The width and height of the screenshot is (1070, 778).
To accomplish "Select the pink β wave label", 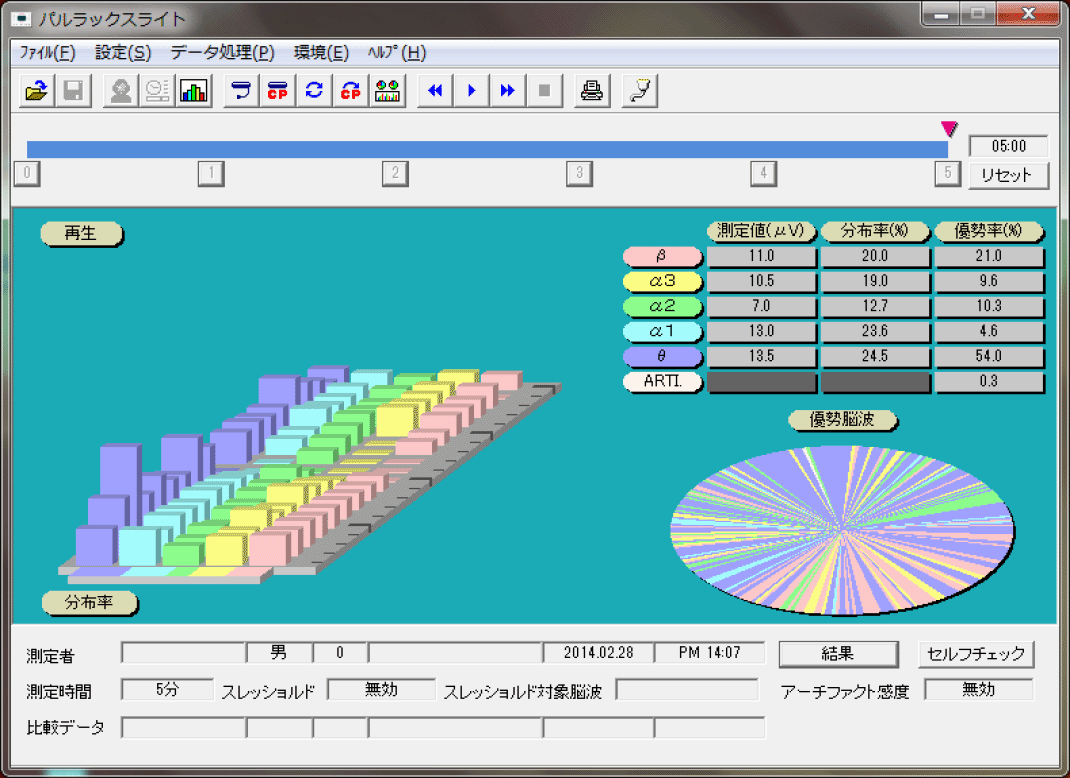I will pos(663,256).
